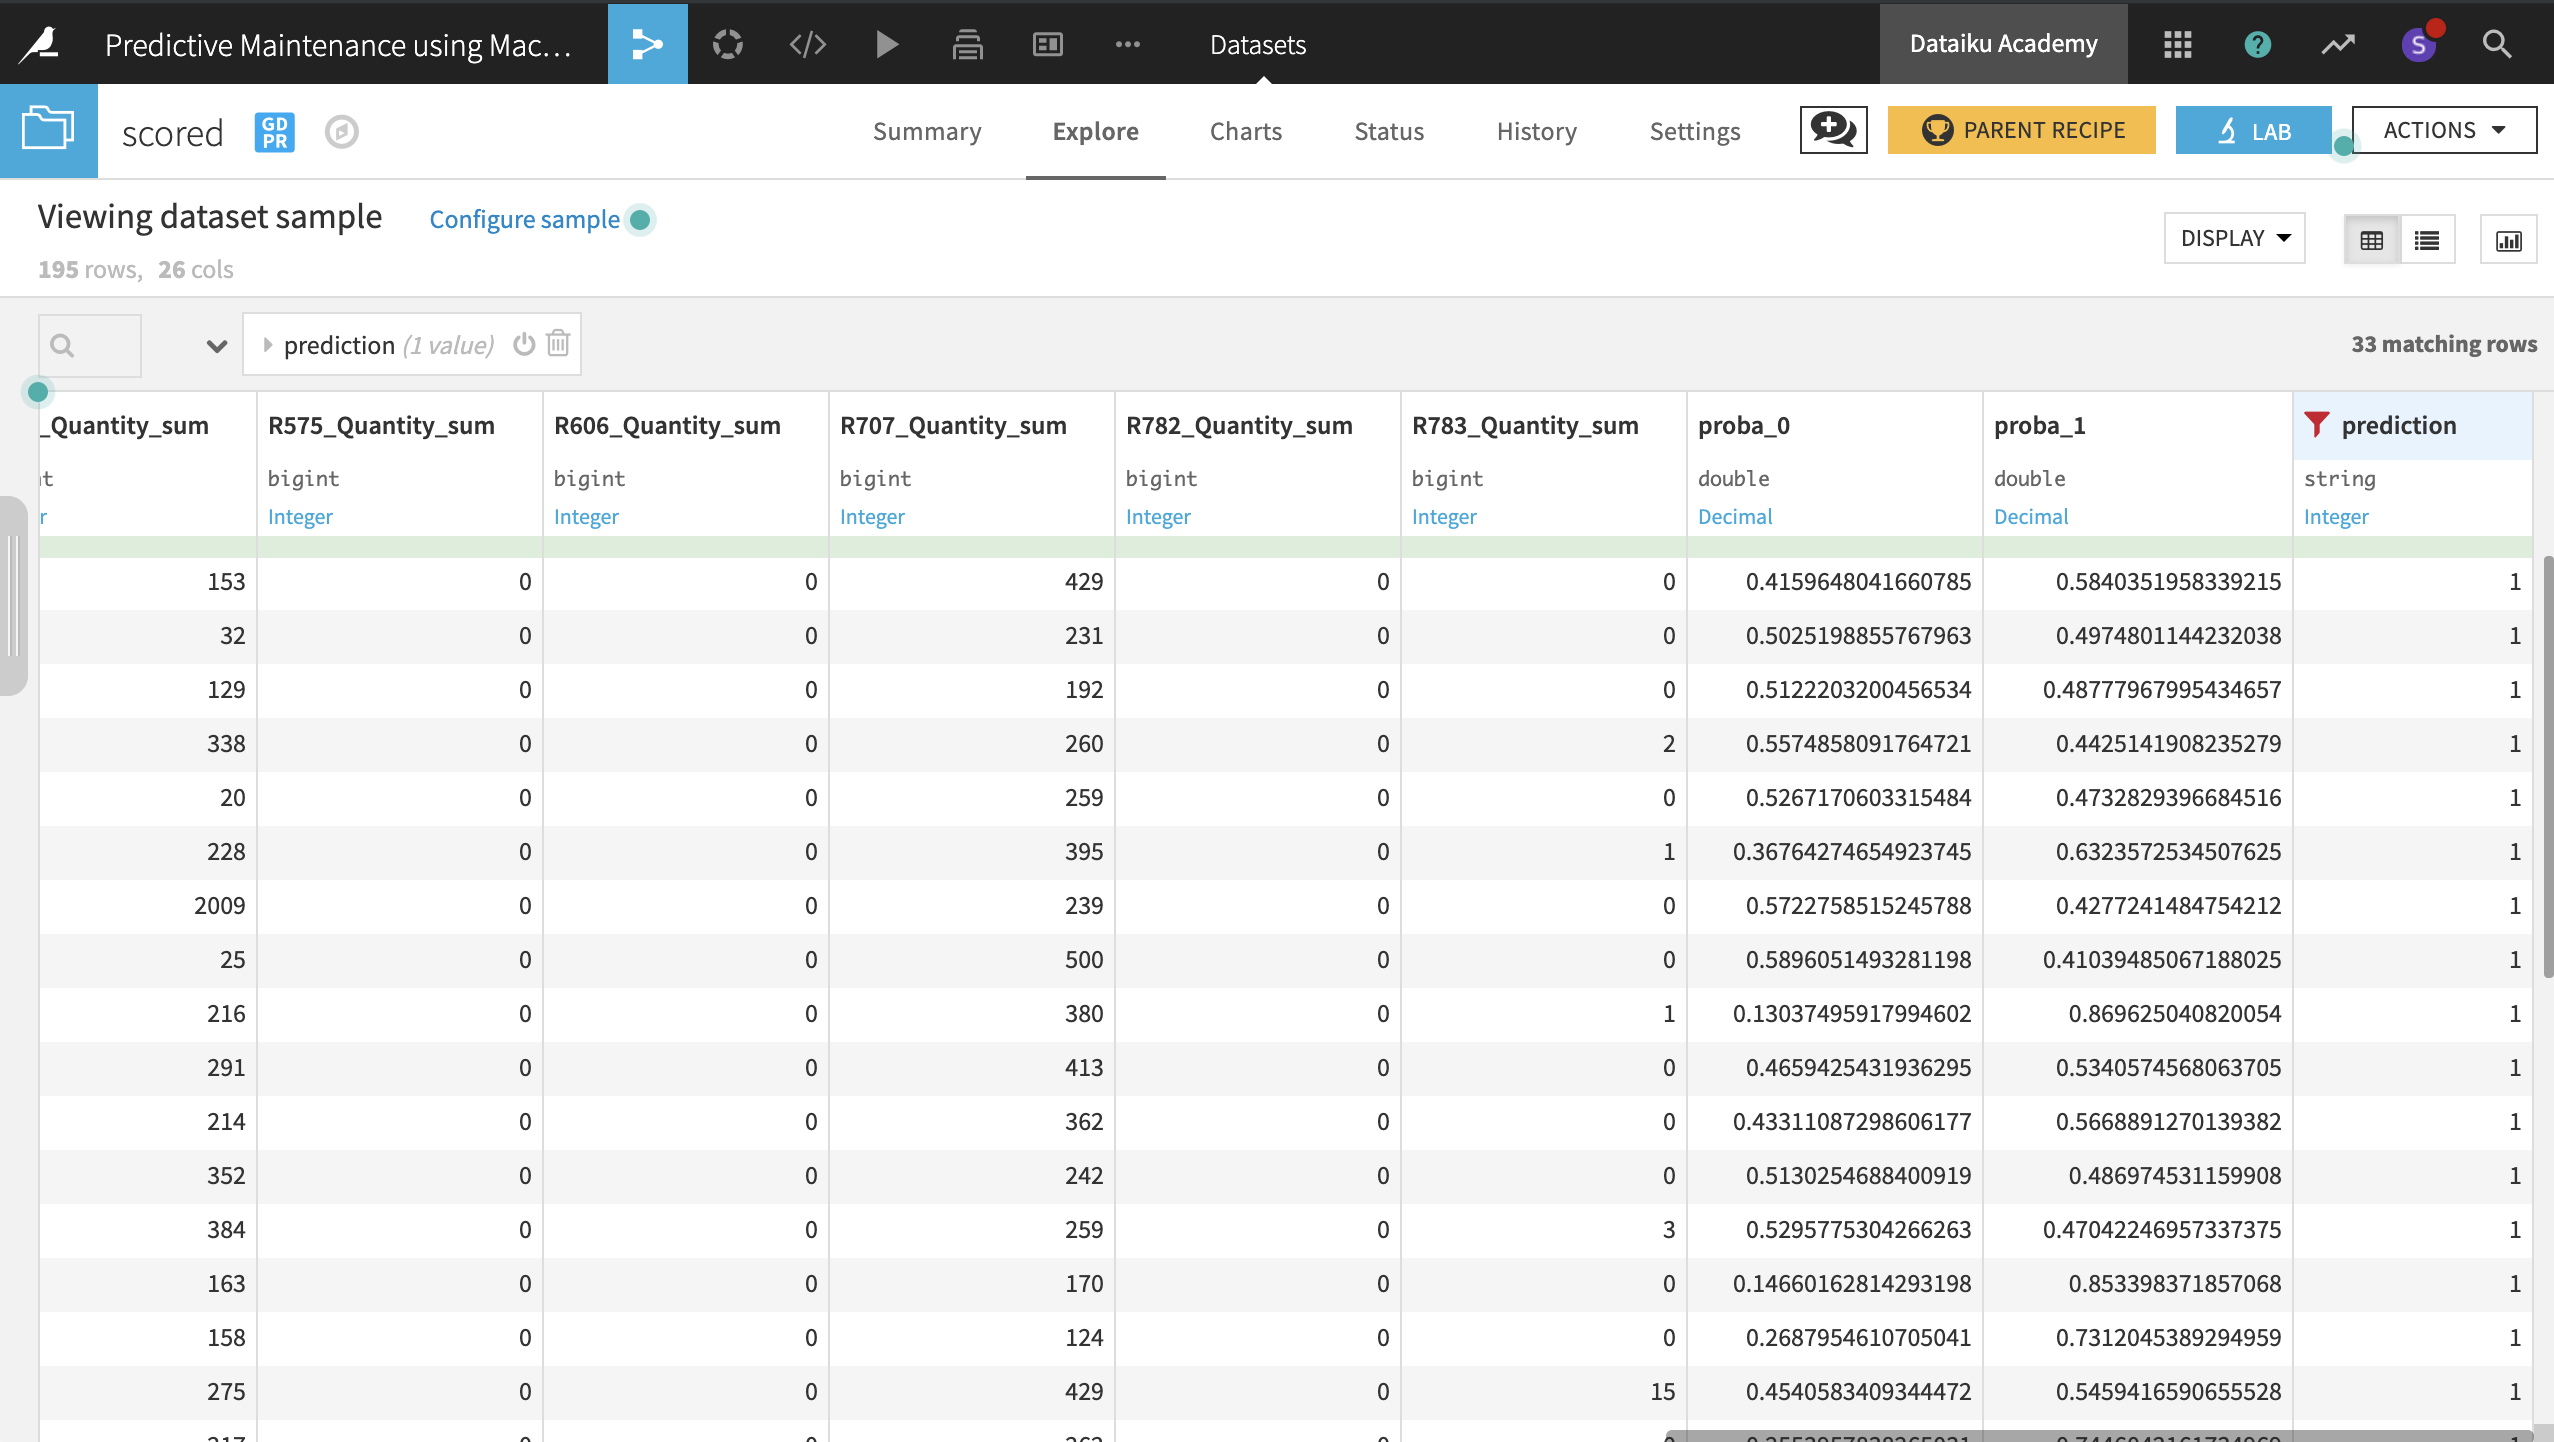Viewport: 2554px width, 1442px height.
Task: Open R782_Quantity_sum Integer meaning dropdown
Action: (1158, 516)
